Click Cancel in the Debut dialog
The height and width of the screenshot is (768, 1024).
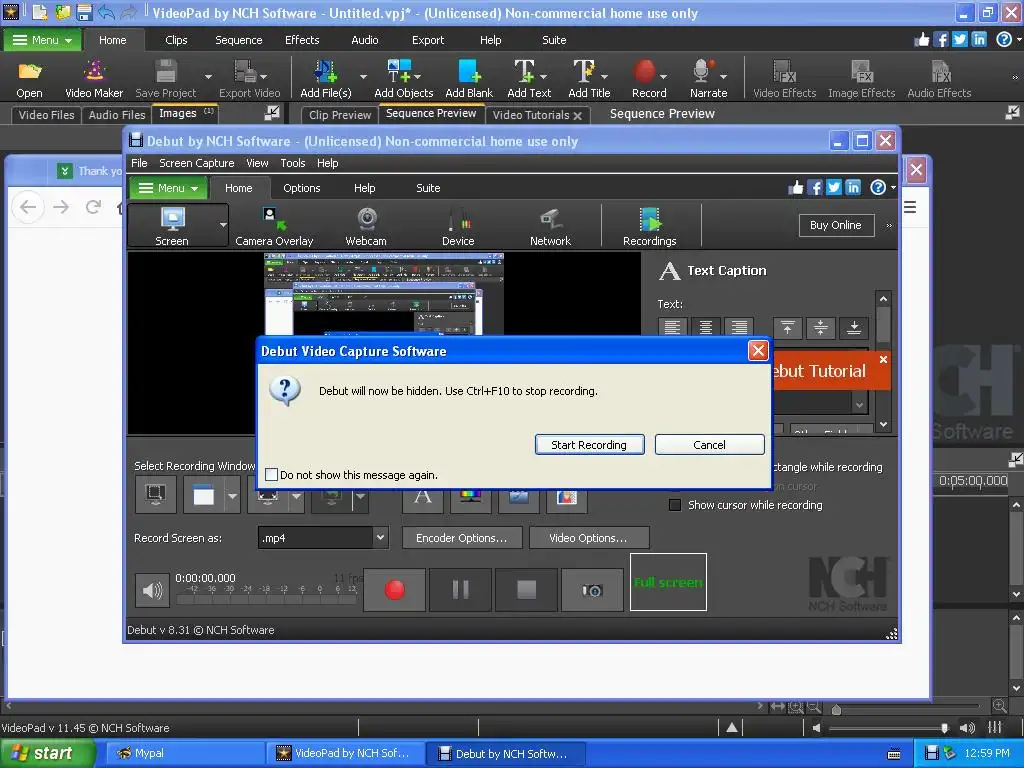click(x=709, y=445)
